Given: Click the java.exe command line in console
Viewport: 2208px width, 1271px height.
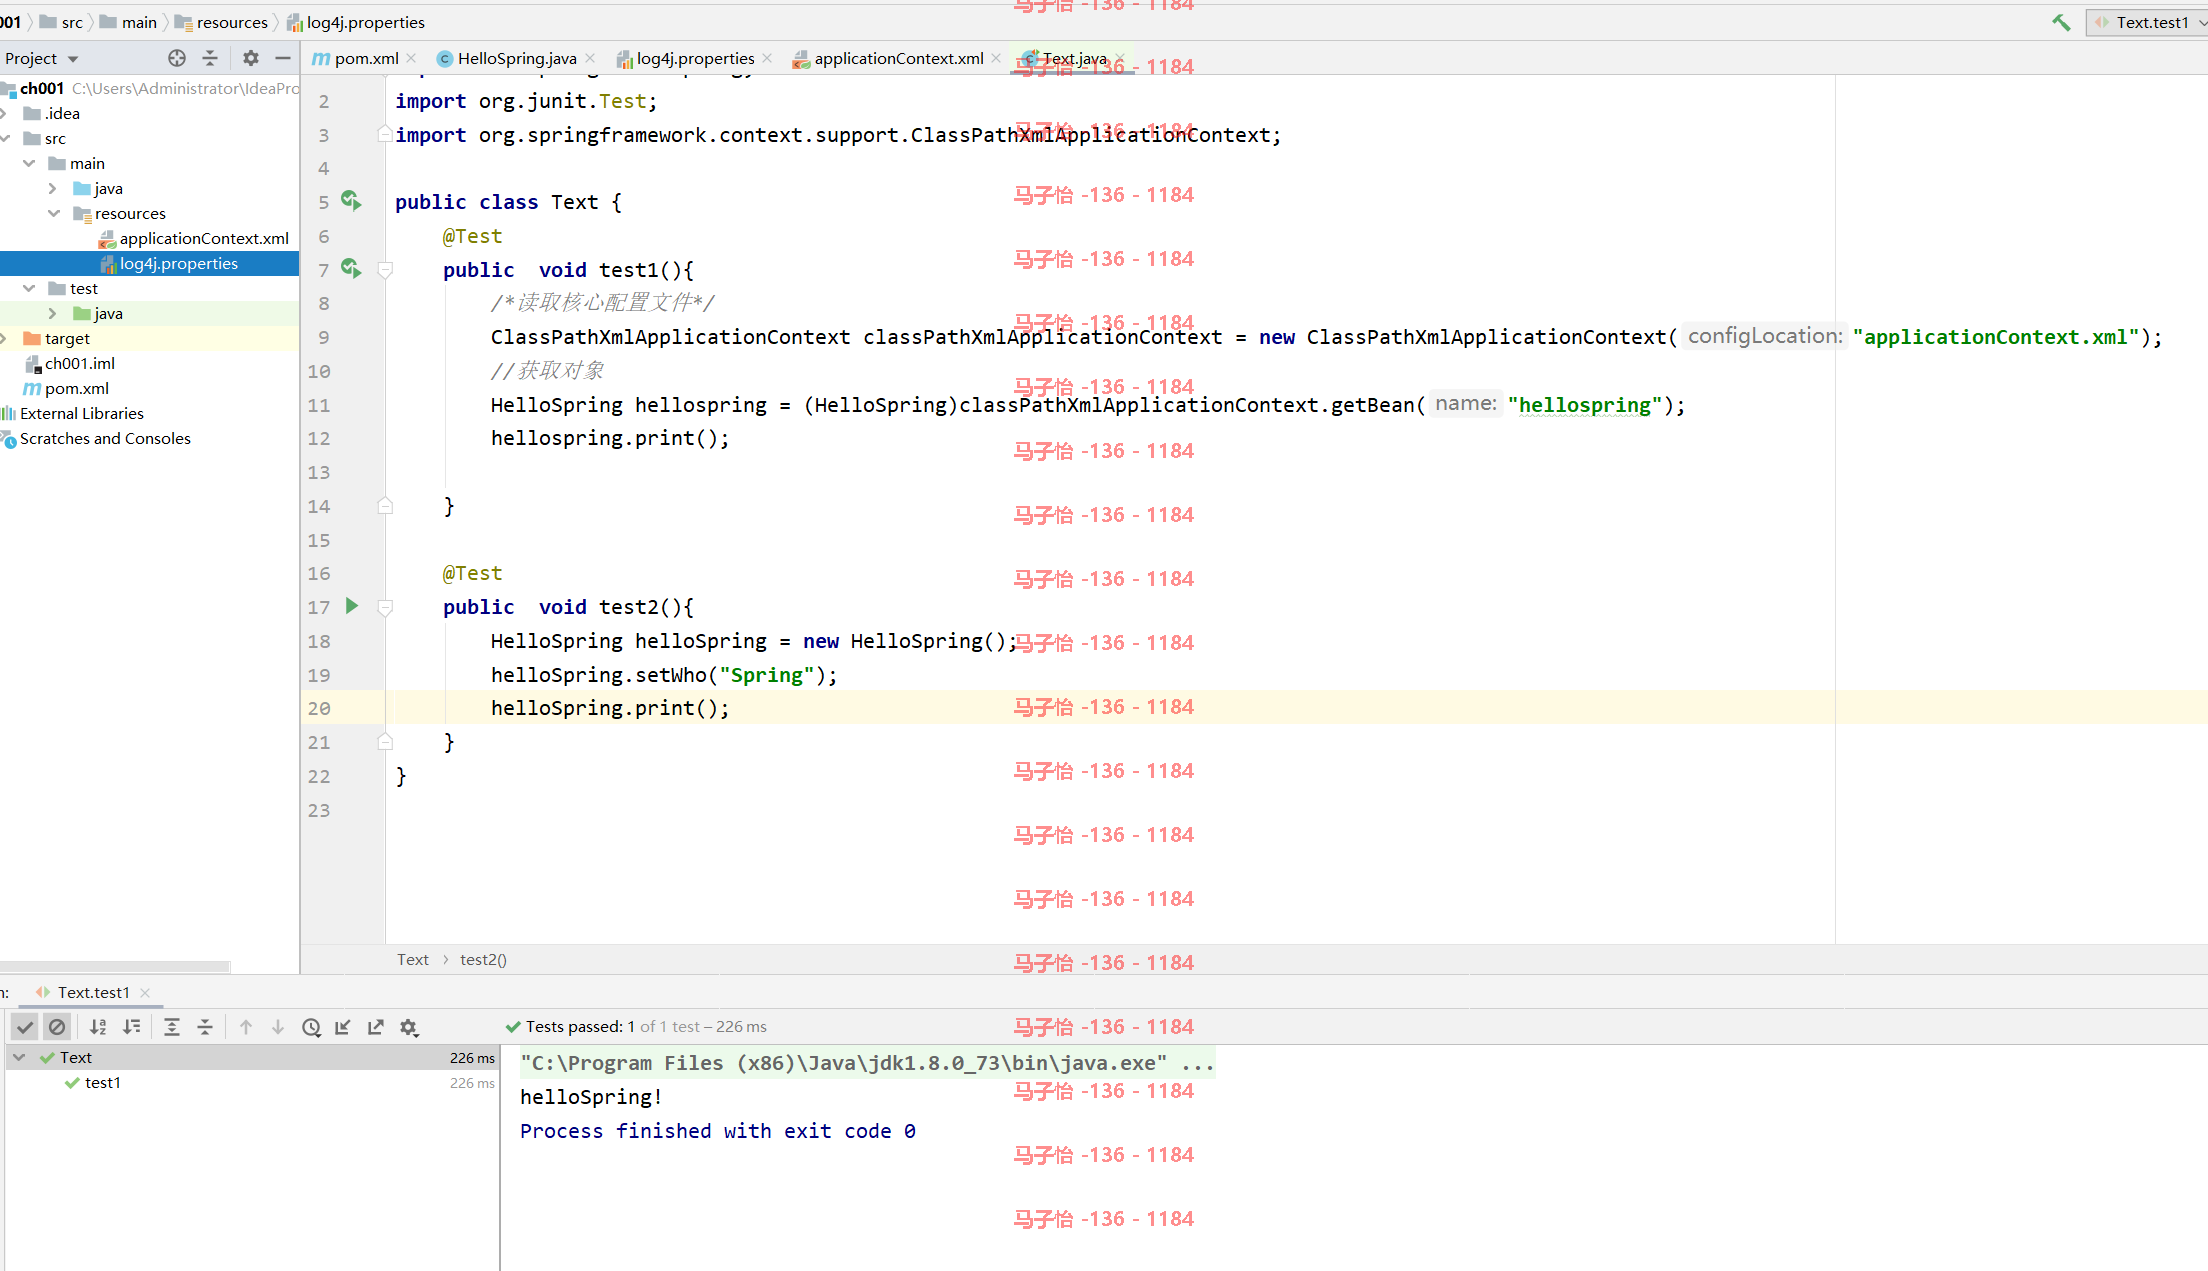Looking at the screenshot, I should click(x=867, y=1062).
